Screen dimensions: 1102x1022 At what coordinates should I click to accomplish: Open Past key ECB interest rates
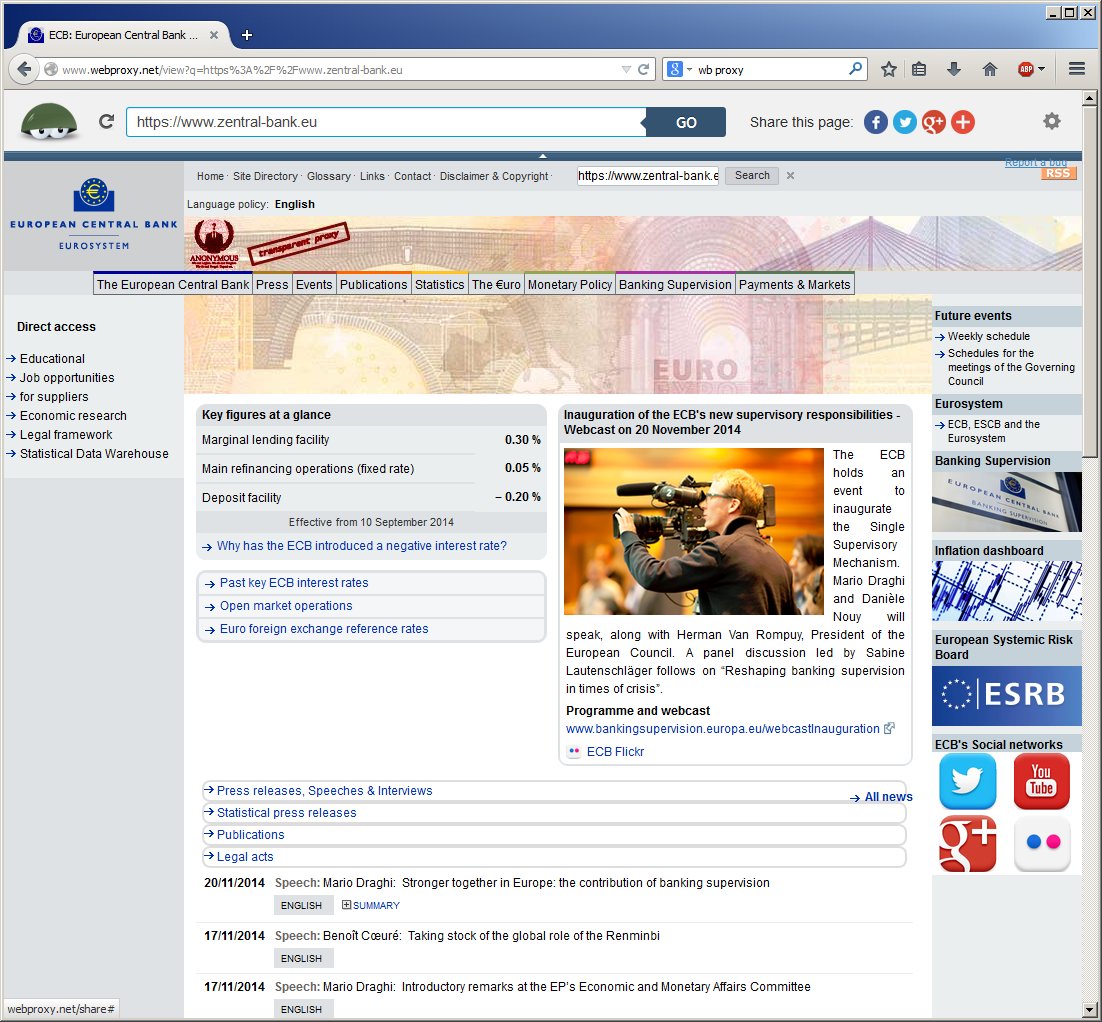coord(294,583)
